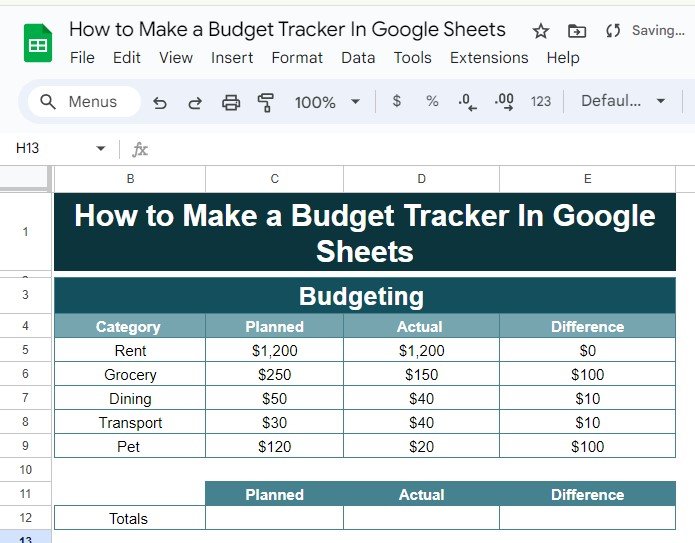
Task: Open the Format menu
Action: [x=297, y=58]
